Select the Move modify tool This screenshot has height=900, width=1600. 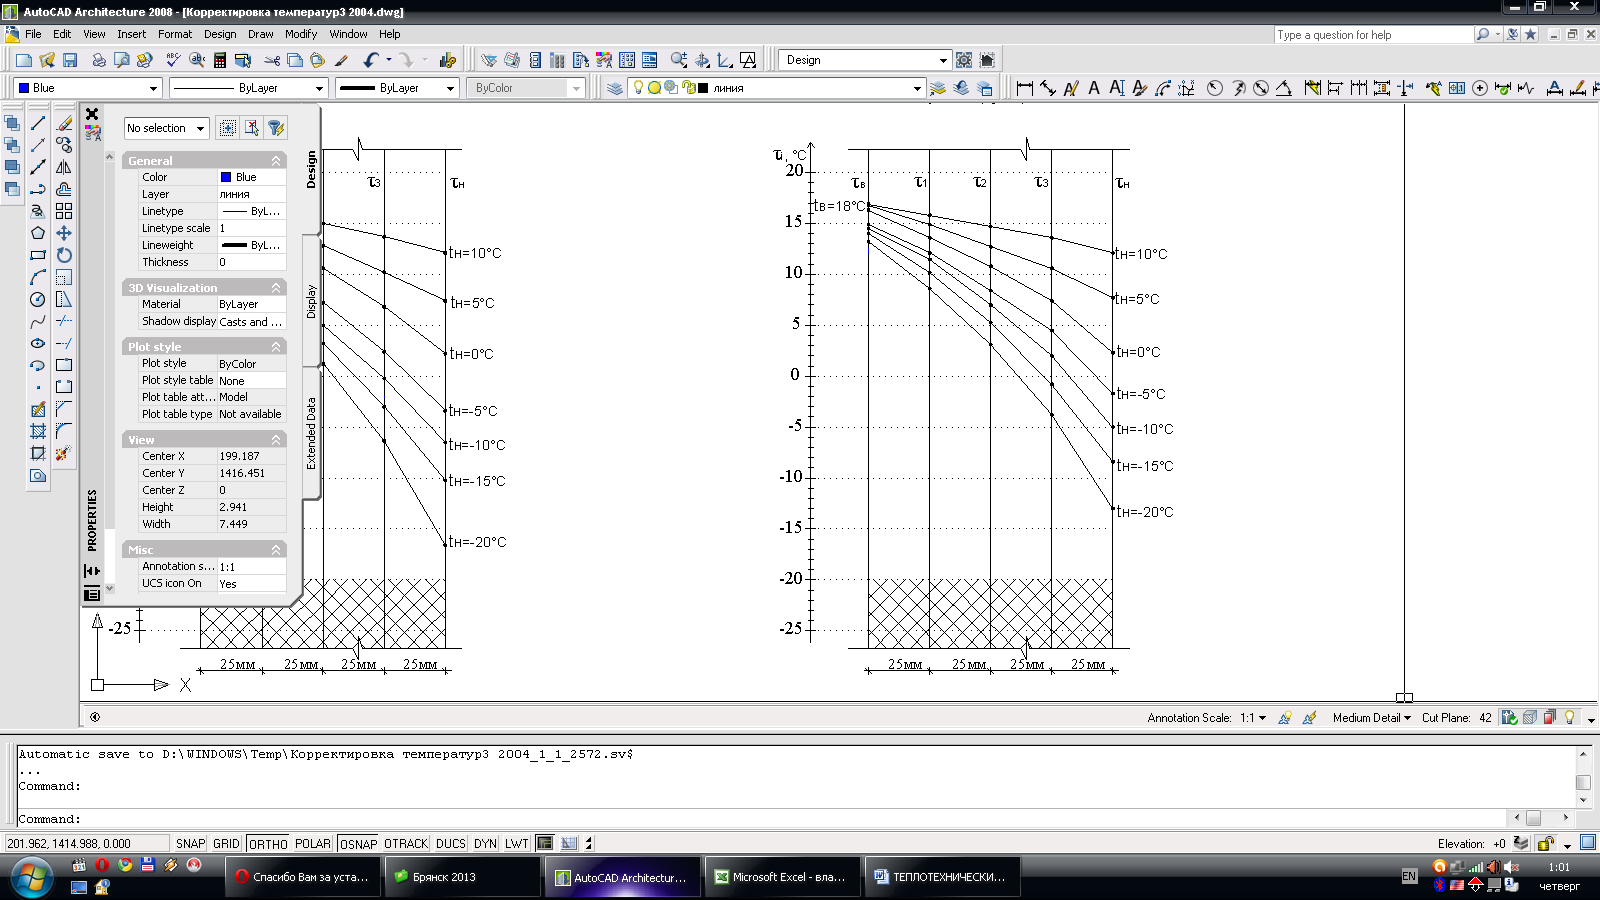pos(64,233)
